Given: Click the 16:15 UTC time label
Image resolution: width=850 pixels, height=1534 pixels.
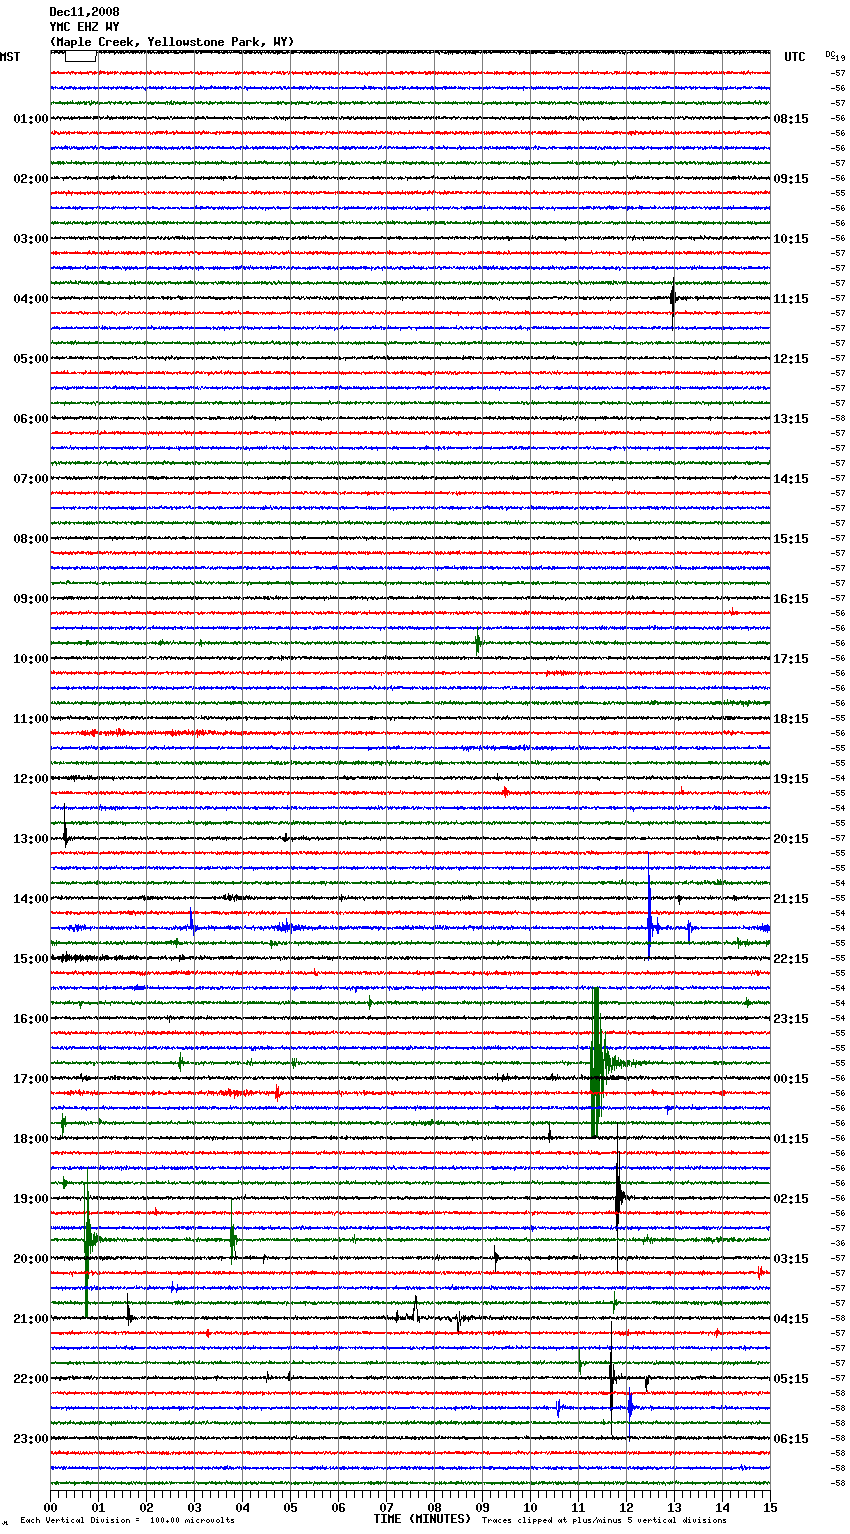Looking at the screenshot, I should (x=791, y=599).
